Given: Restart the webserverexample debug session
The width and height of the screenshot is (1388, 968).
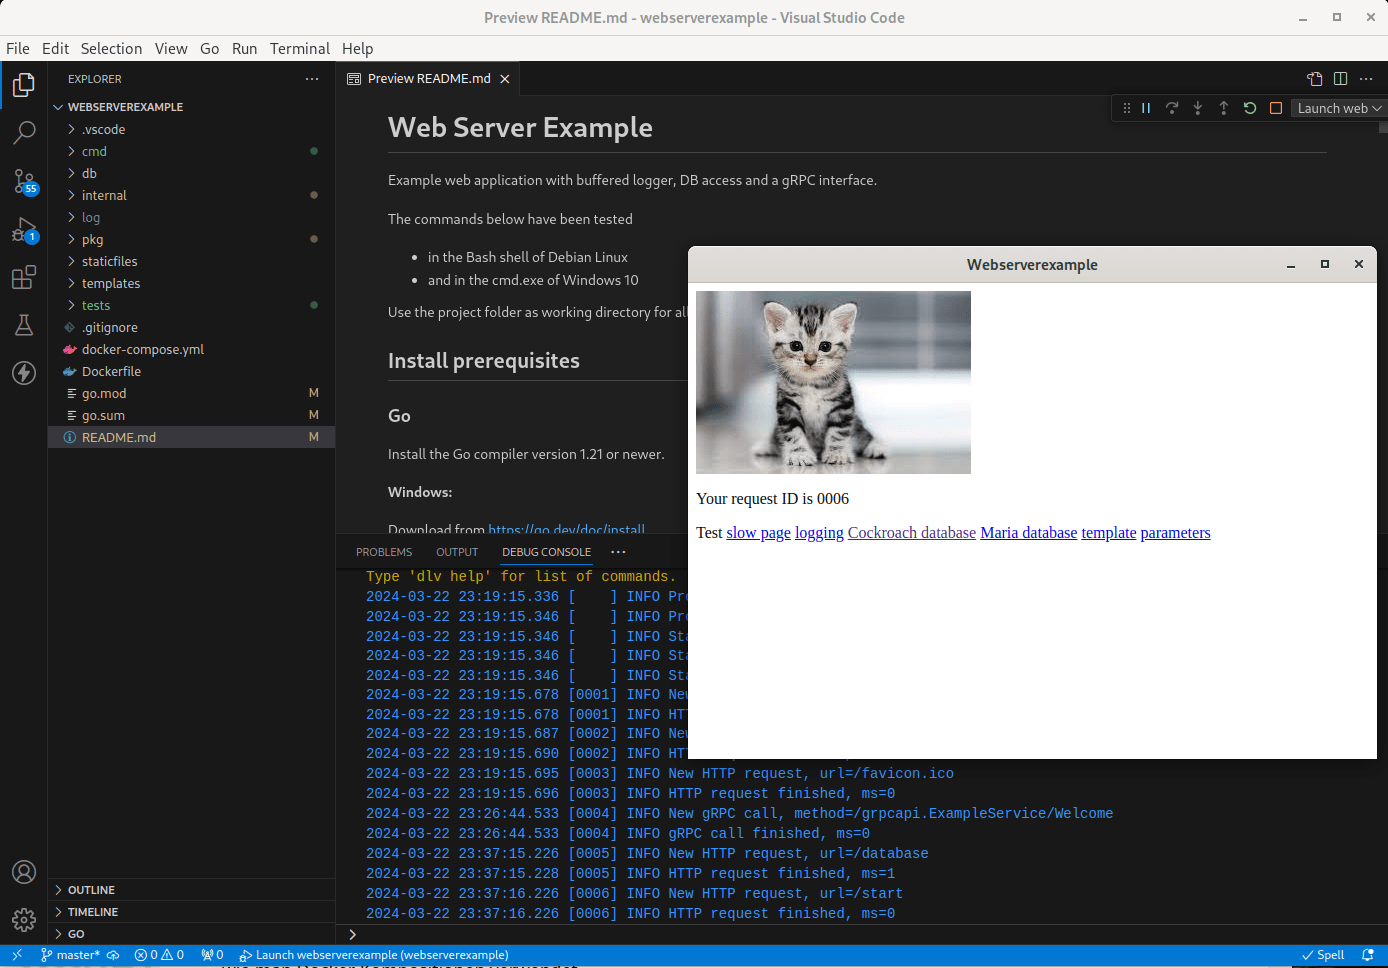Looking at the screenshot, I should [1249, 108].
